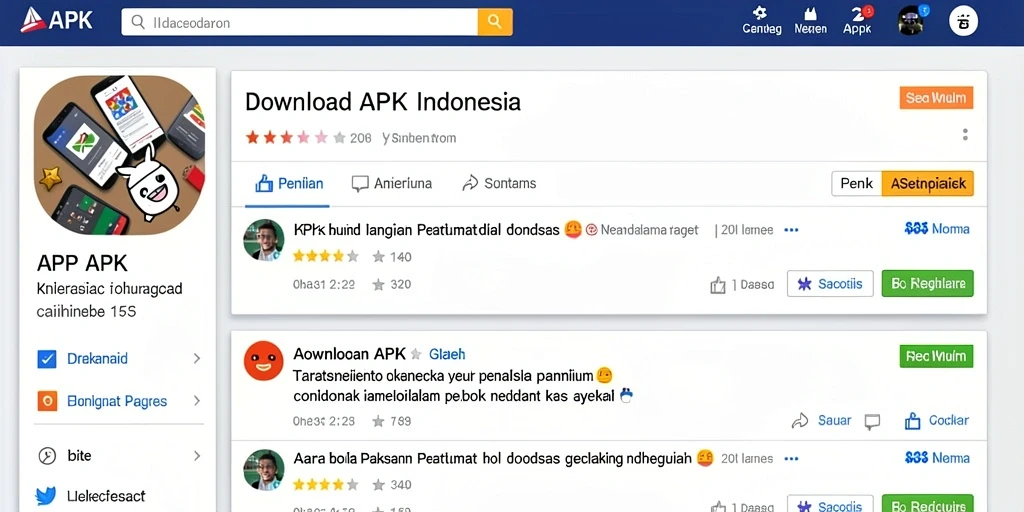Open the user profile avatar
The width and height of the screenshot is (1024, 512).
pyautogui.click(x=910, y=21)
